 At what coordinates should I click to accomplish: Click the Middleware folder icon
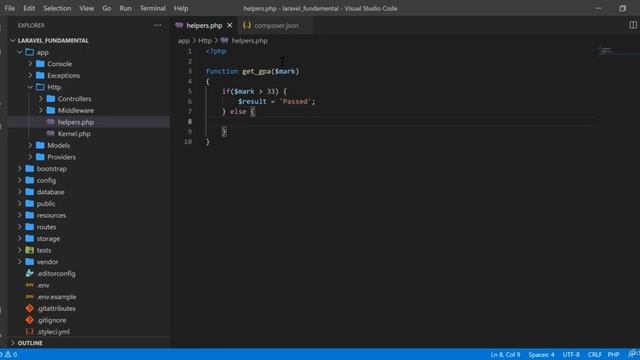[51, 110]
